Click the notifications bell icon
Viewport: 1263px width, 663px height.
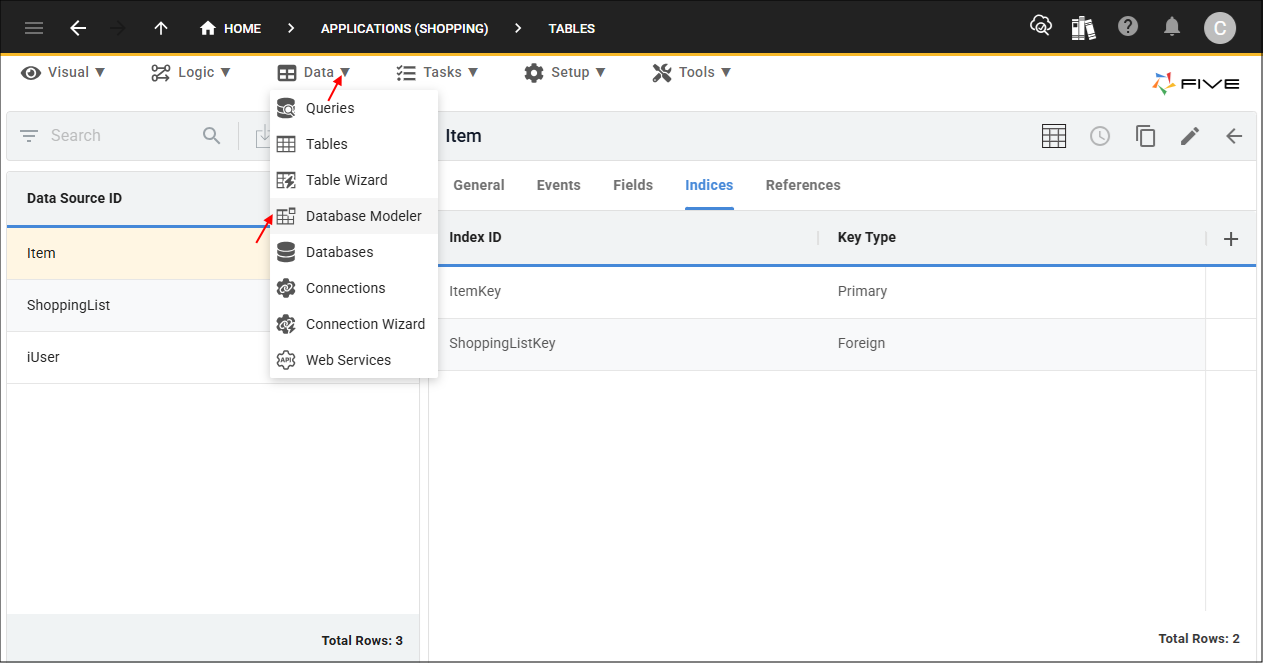coord(1172,27)
